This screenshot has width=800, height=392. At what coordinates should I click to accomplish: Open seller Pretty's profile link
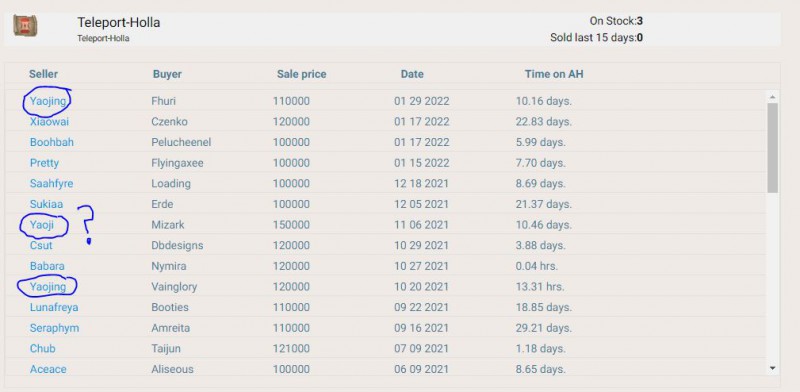44,163
